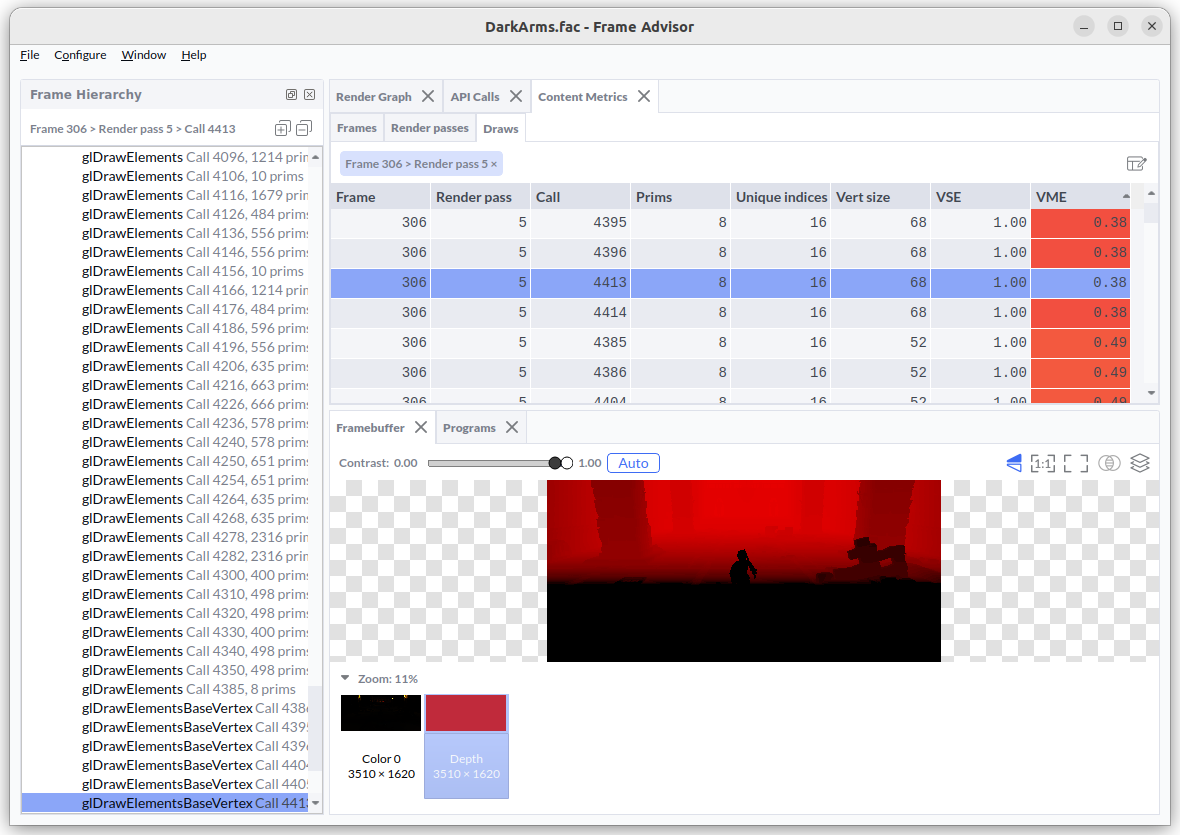Select the table row for call 4386

coord(730,372)
